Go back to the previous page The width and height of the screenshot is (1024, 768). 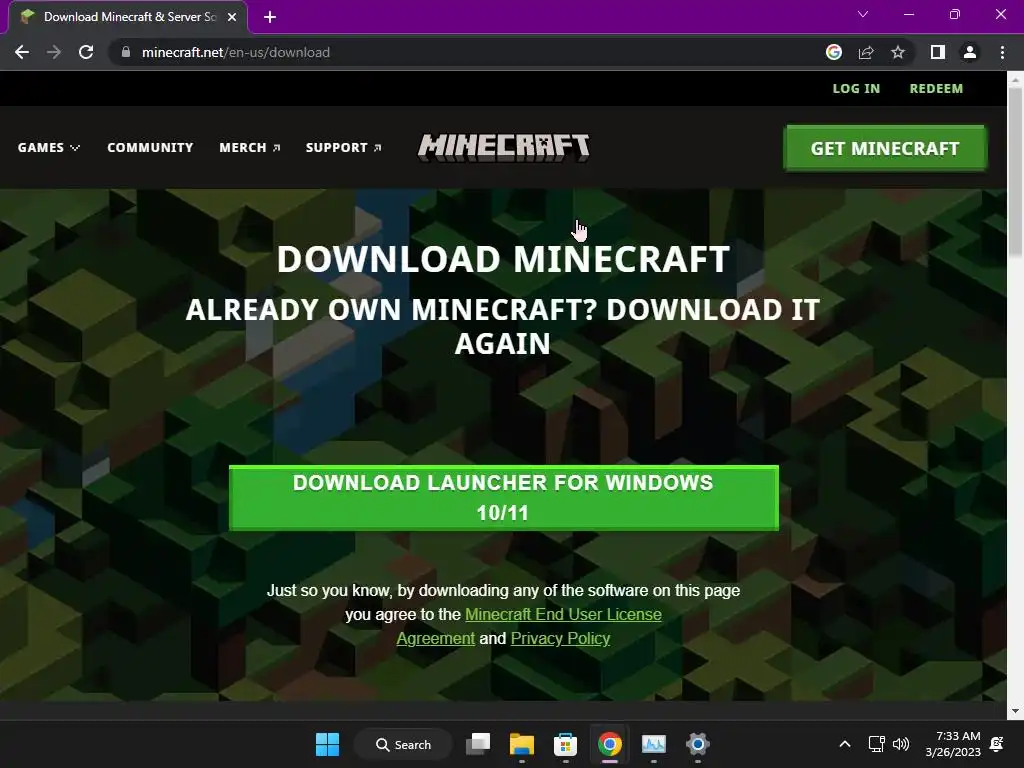(x=22, y=52)
